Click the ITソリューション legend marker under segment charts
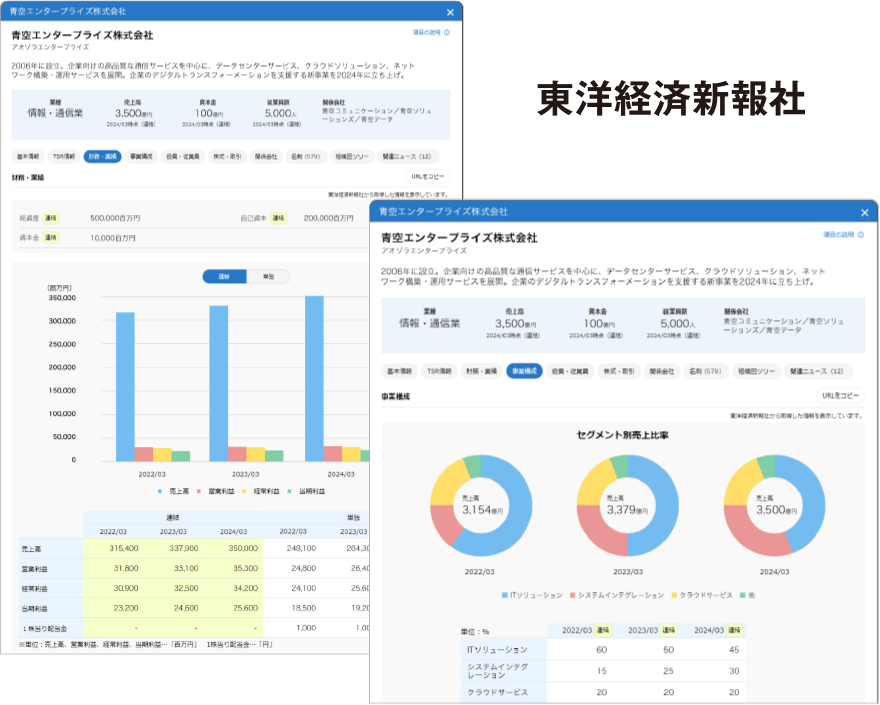The width and height of the screenshot is (880, 705). pos(503,592)
